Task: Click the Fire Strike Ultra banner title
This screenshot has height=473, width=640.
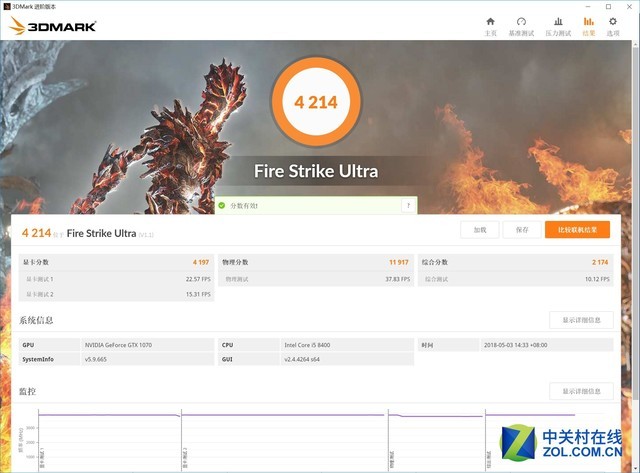Action: point(316,171)
